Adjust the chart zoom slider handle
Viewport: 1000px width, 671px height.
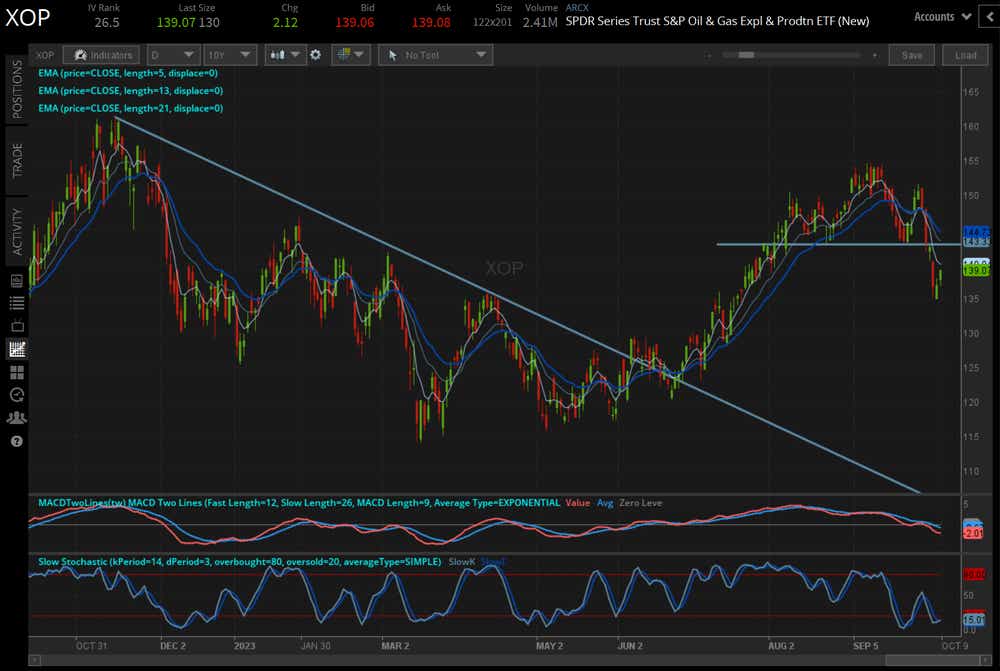[x=746, y=55]
